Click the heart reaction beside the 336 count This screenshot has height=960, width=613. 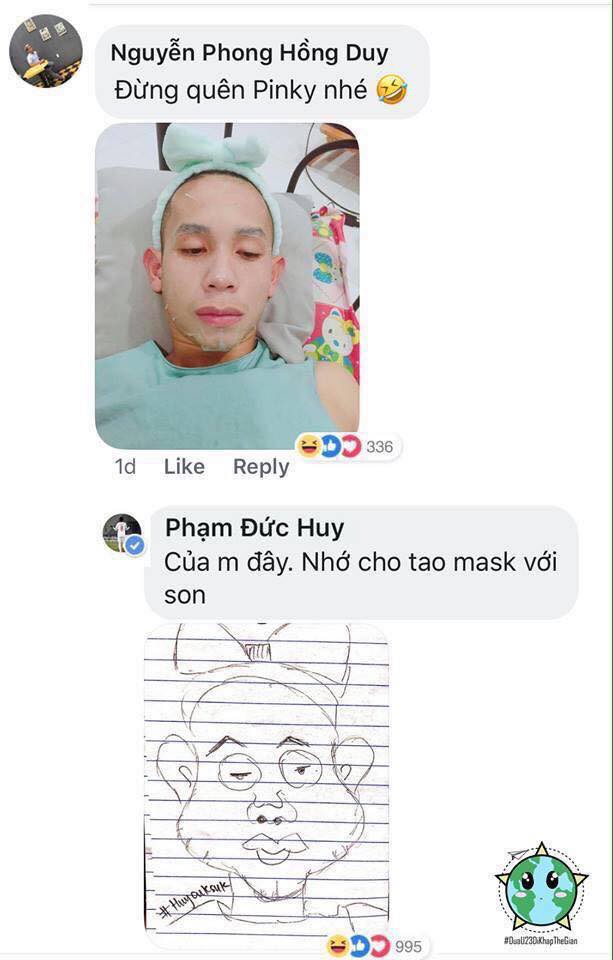tap(350, 447)
